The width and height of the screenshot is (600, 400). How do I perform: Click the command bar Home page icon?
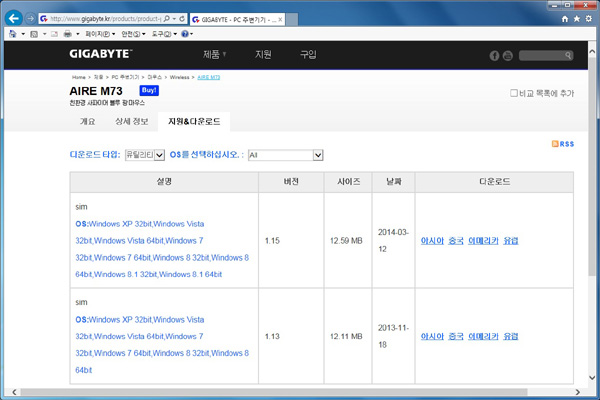(13, 34)
